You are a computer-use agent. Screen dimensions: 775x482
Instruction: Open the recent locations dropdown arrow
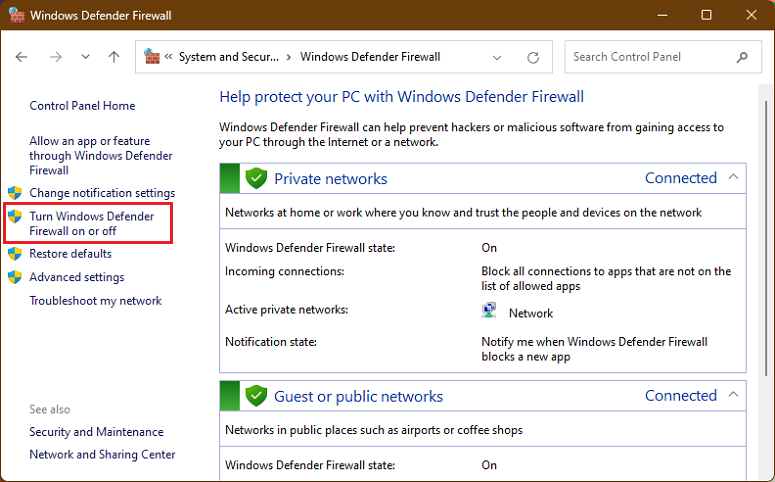point(86,57)
